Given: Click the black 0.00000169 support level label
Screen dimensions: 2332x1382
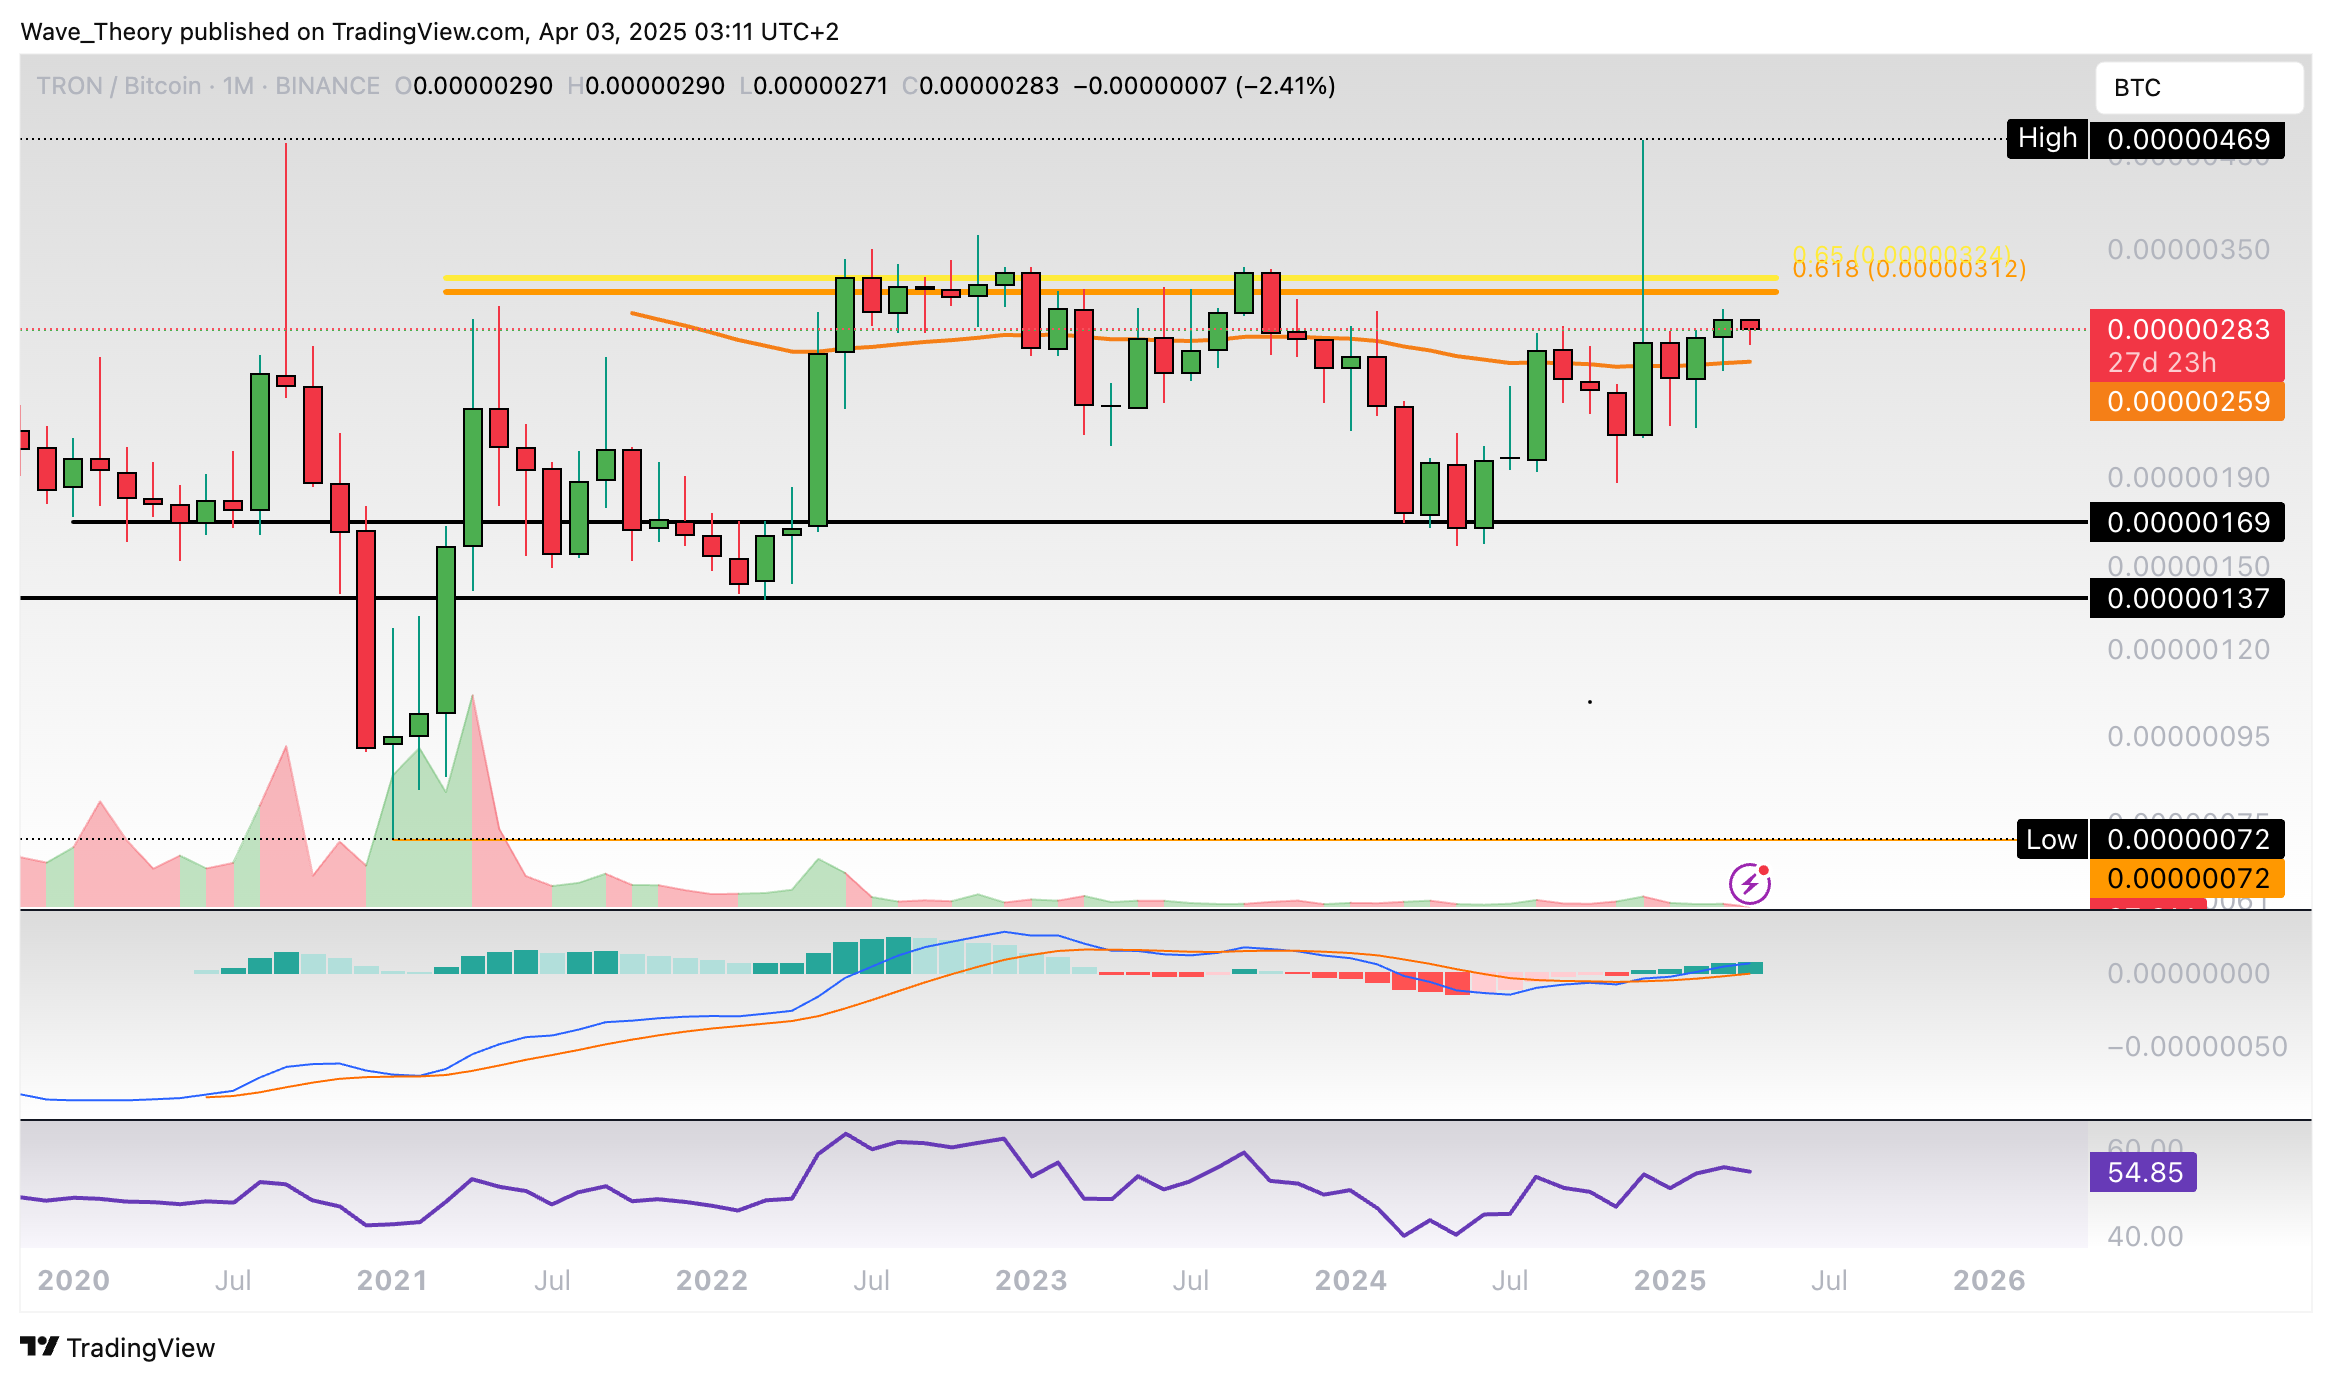Looking at the screenshot, I should pos(2187,522).
